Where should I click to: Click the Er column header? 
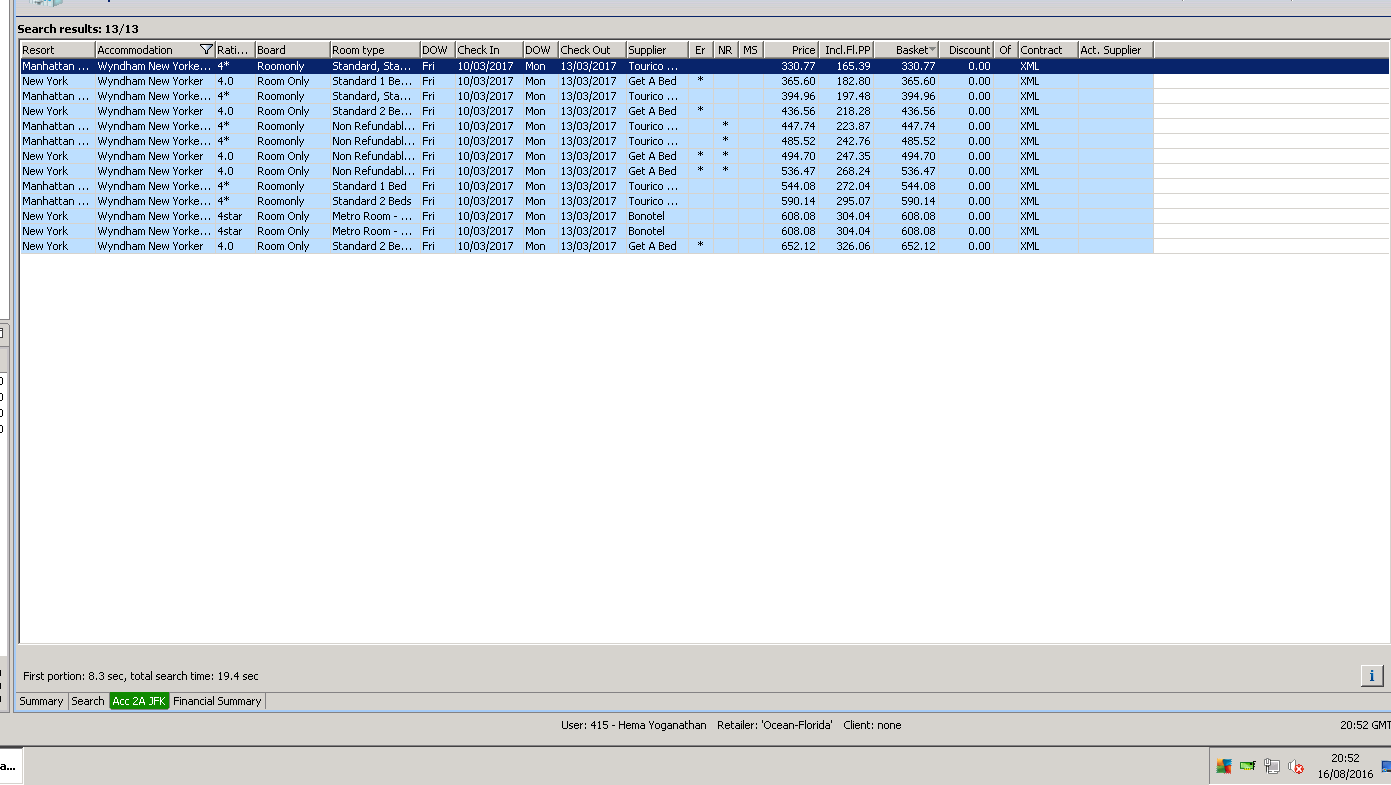[x=701, y=50]
